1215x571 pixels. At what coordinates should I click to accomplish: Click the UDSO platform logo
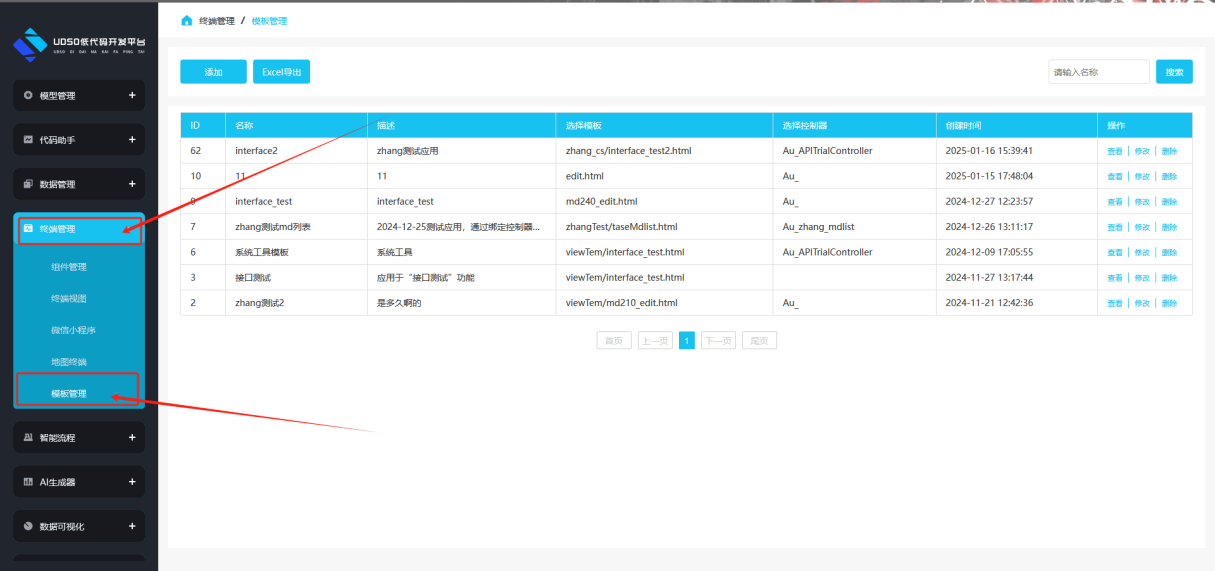tap(30, 45)
